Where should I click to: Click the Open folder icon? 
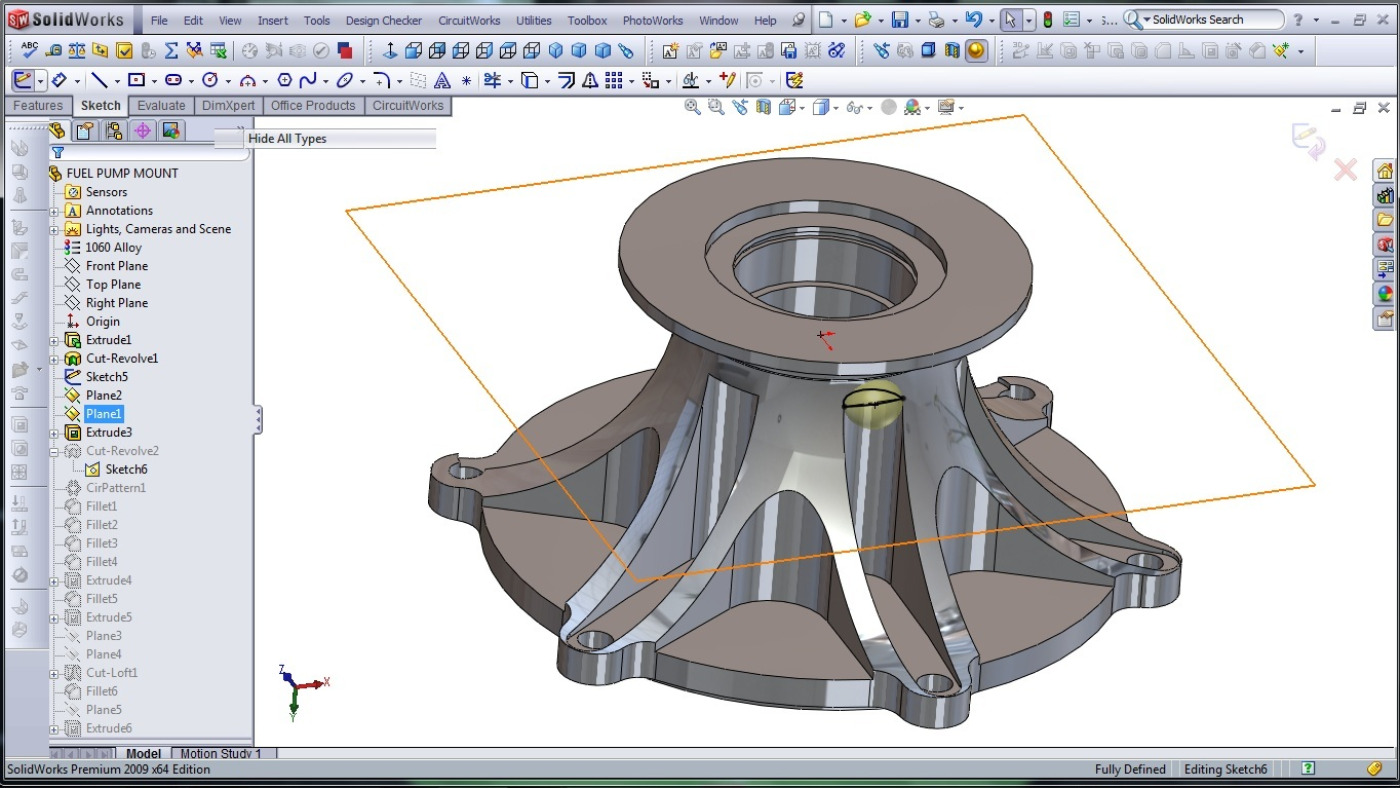pos(862,20)
